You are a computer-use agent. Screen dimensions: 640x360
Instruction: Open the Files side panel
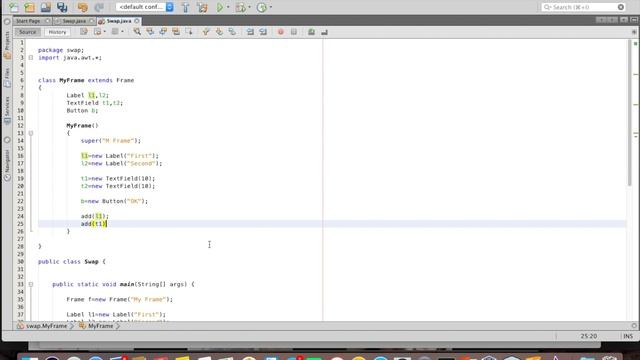7,78
